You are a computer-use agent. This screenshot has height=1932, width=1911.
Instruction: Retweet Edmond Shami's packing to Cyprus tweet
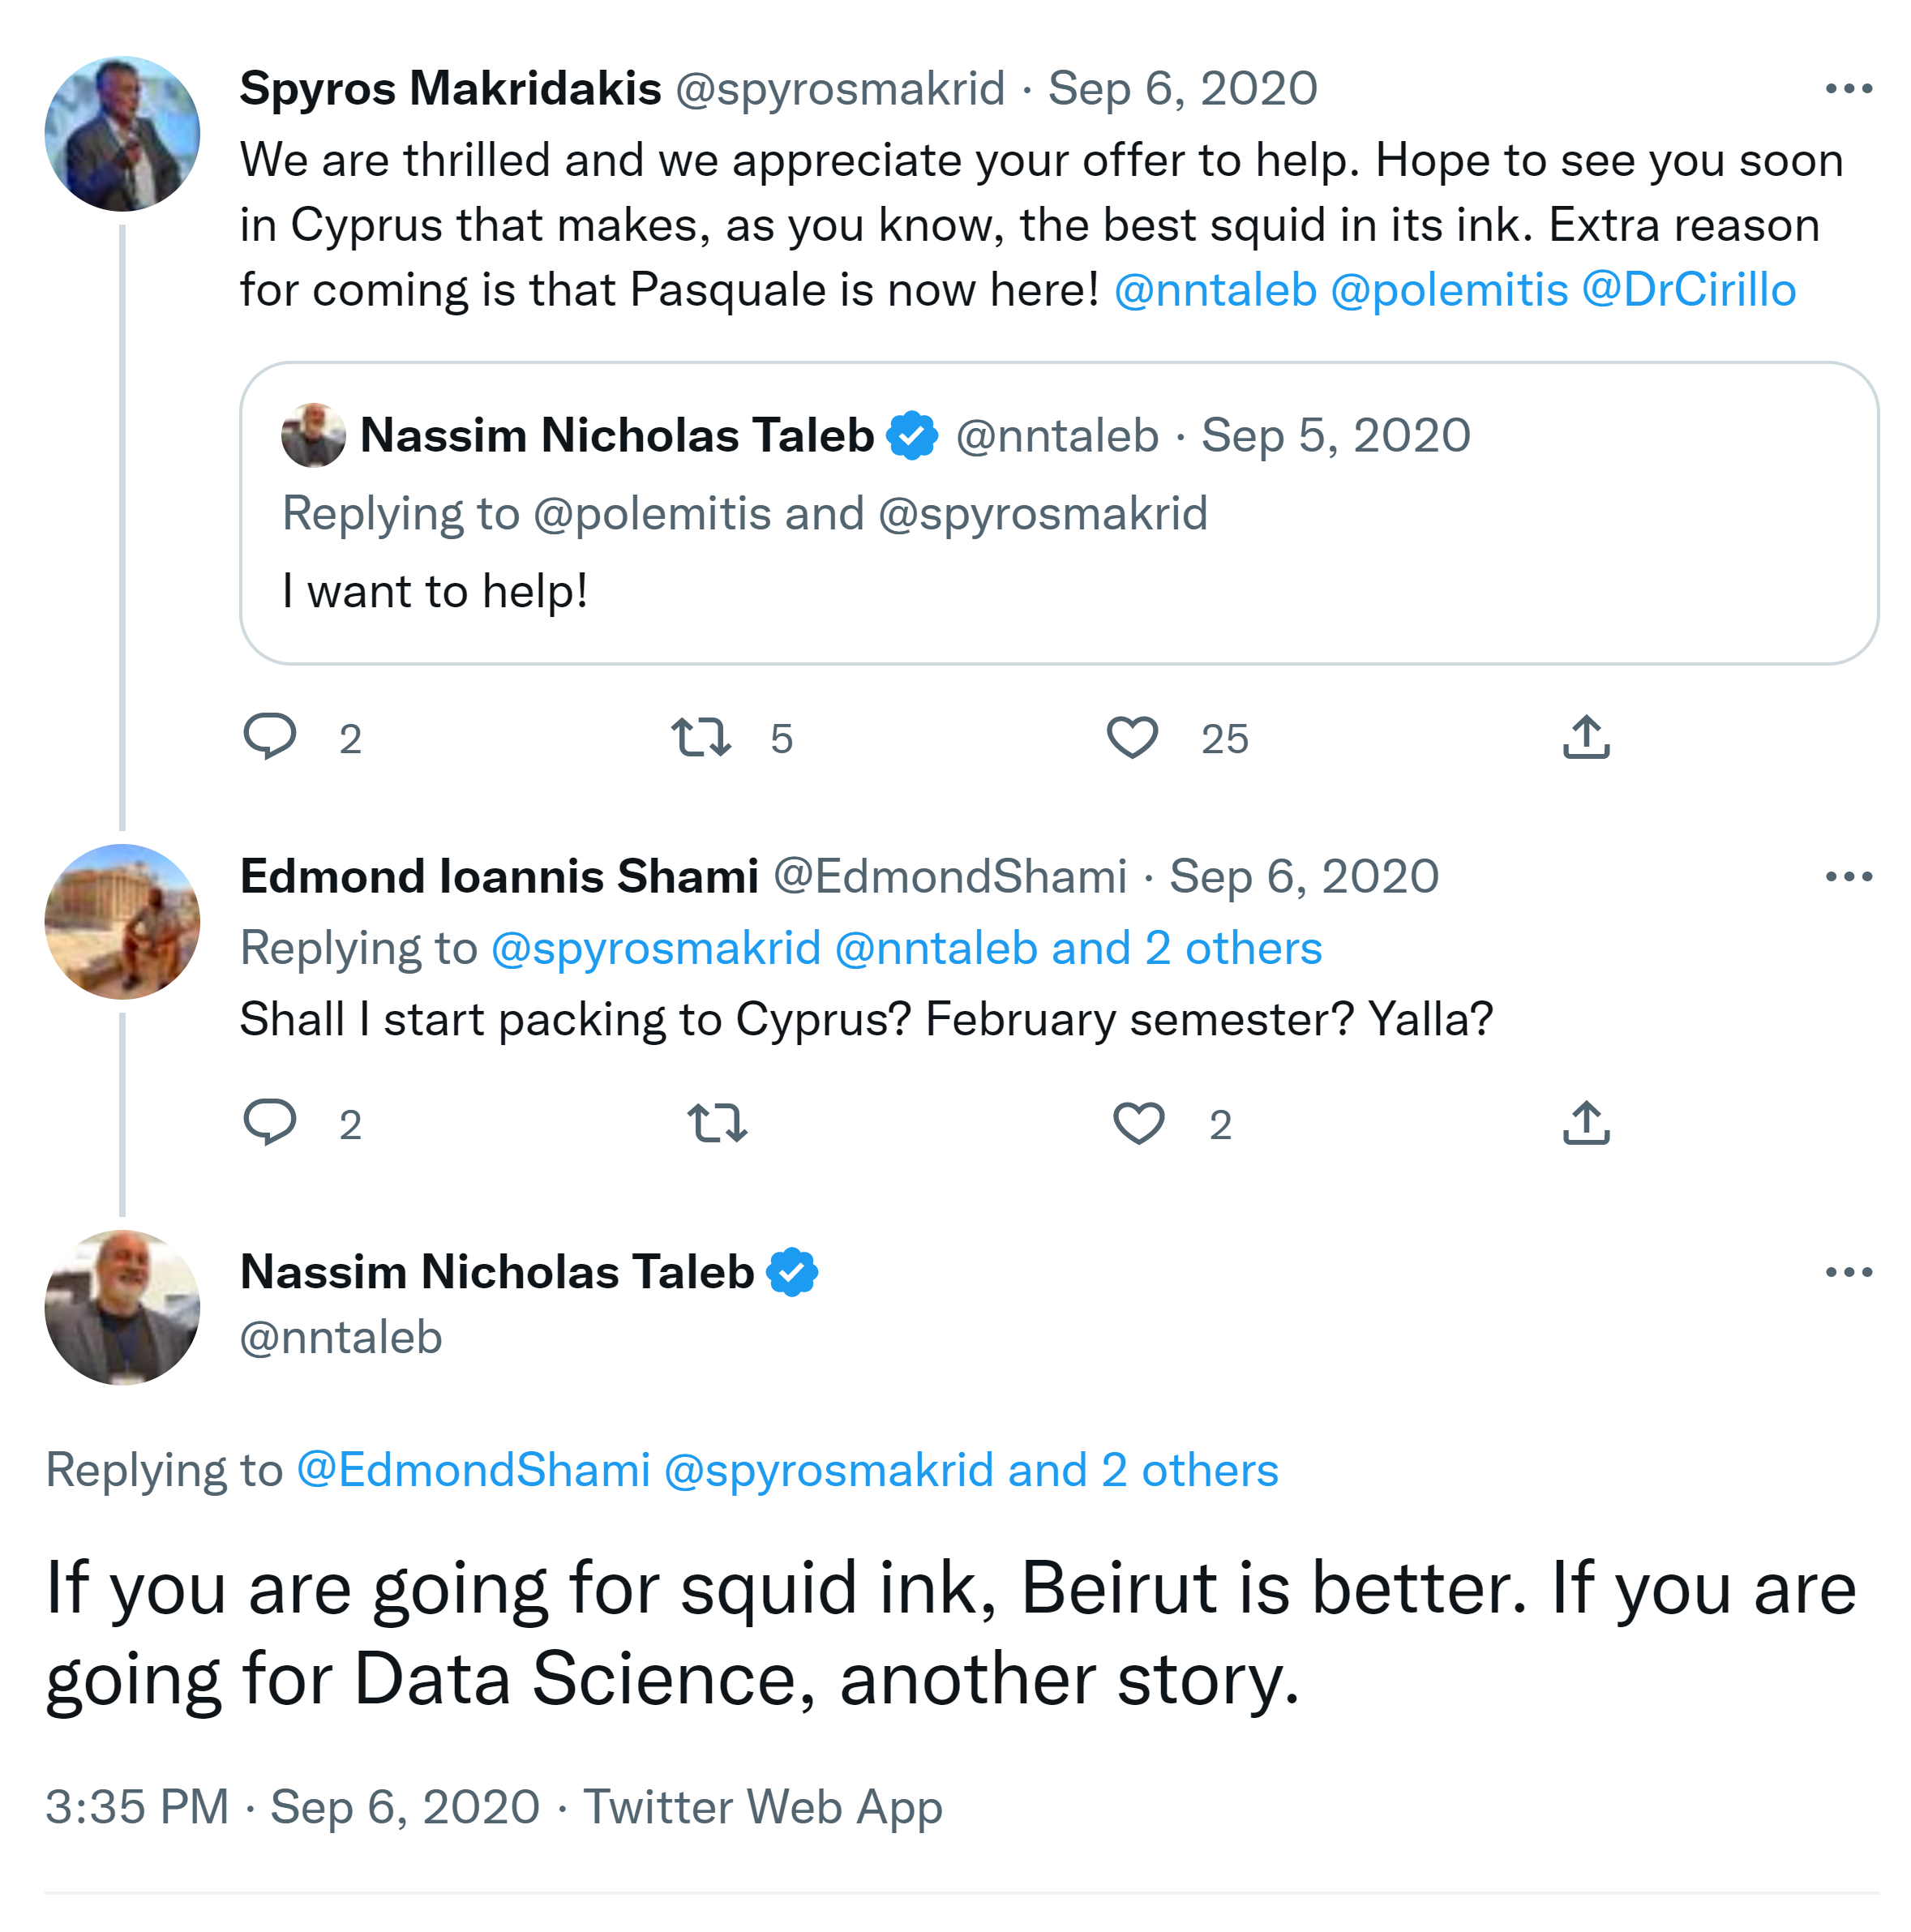click(x=717, y=1123)
